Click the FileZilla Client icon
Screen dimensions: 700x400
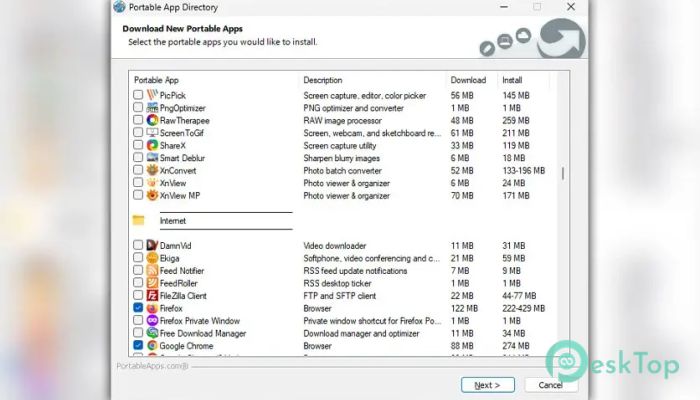tap(152, 295)
